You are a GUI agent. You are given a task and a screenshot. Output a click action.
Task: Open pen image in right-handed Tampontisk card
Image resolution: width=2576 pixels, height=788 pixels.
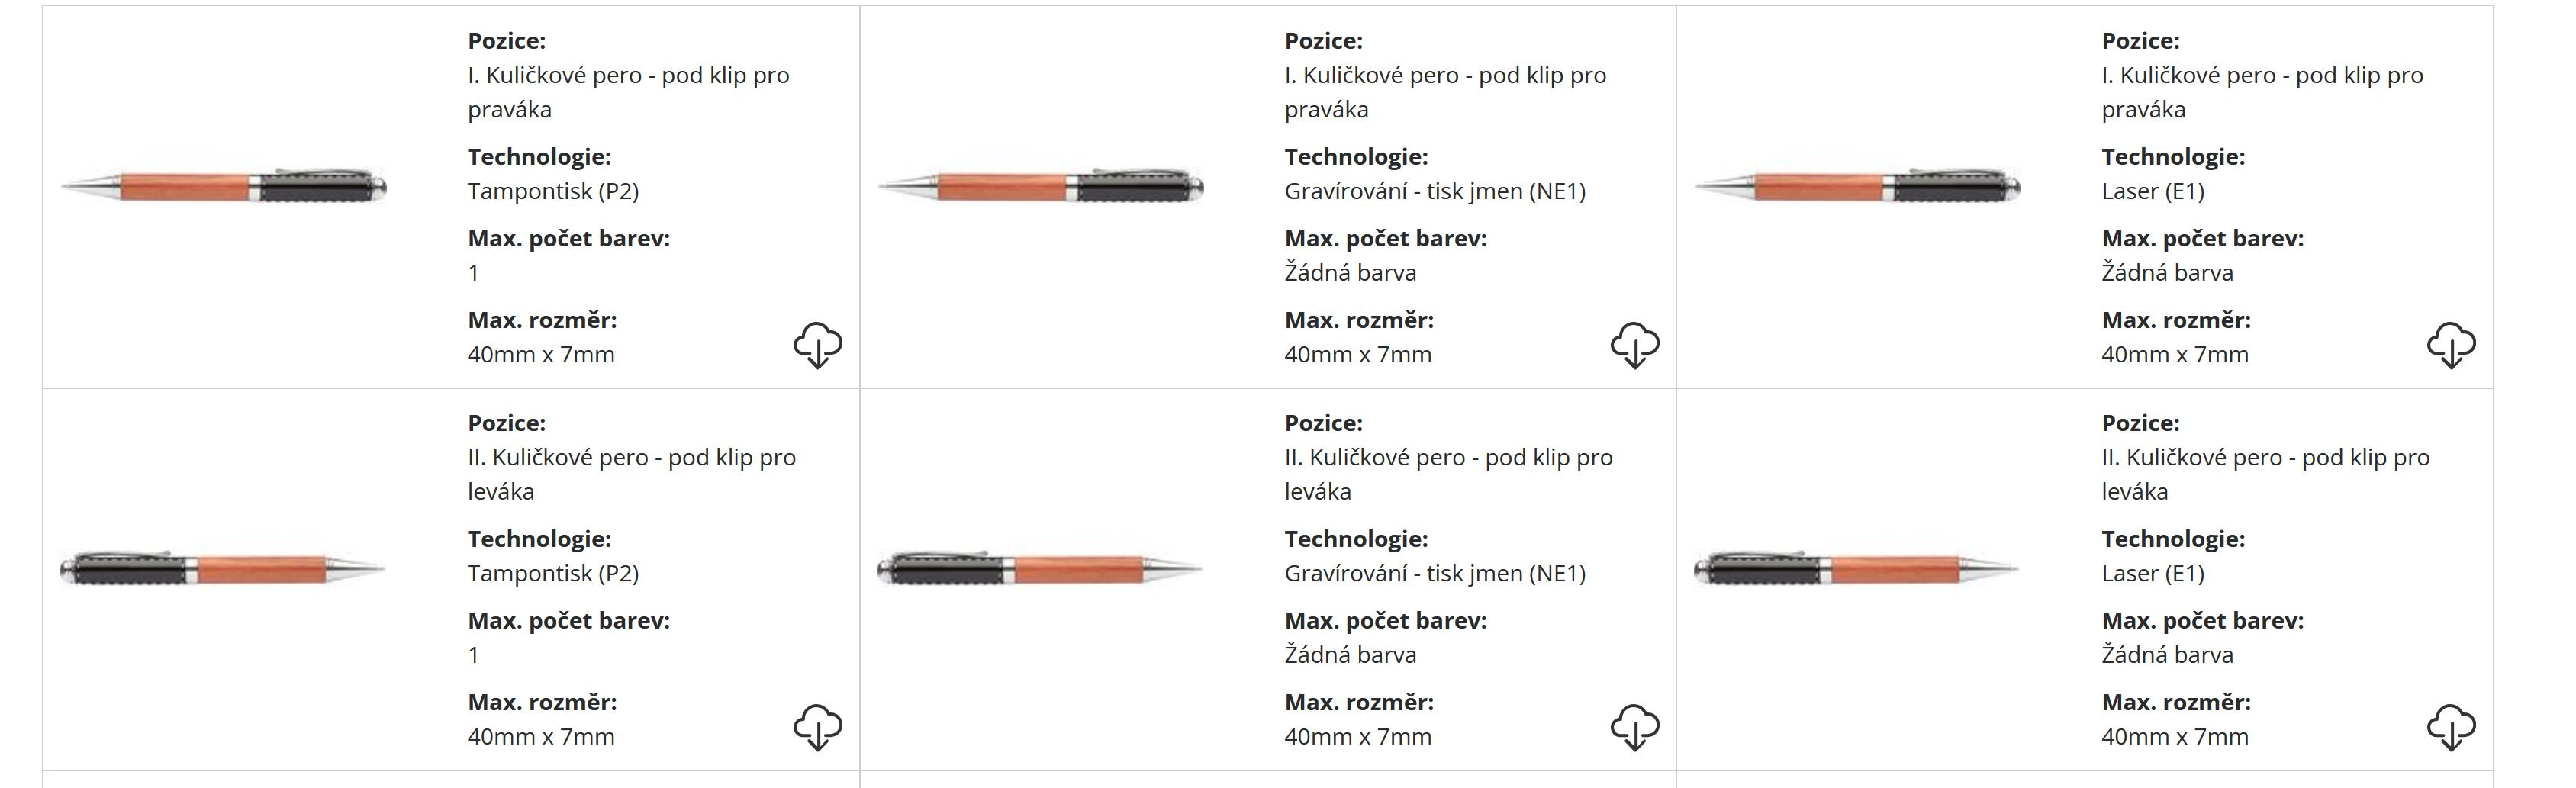coord(224,187)
